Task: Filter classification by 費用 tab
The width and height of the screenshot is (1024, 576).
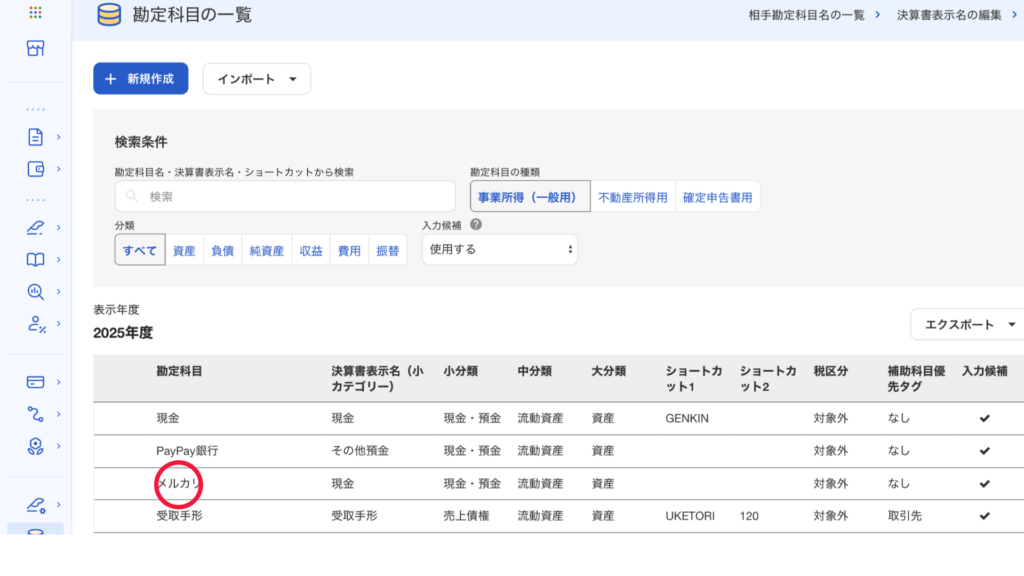Action: click(x=349, y=251)
